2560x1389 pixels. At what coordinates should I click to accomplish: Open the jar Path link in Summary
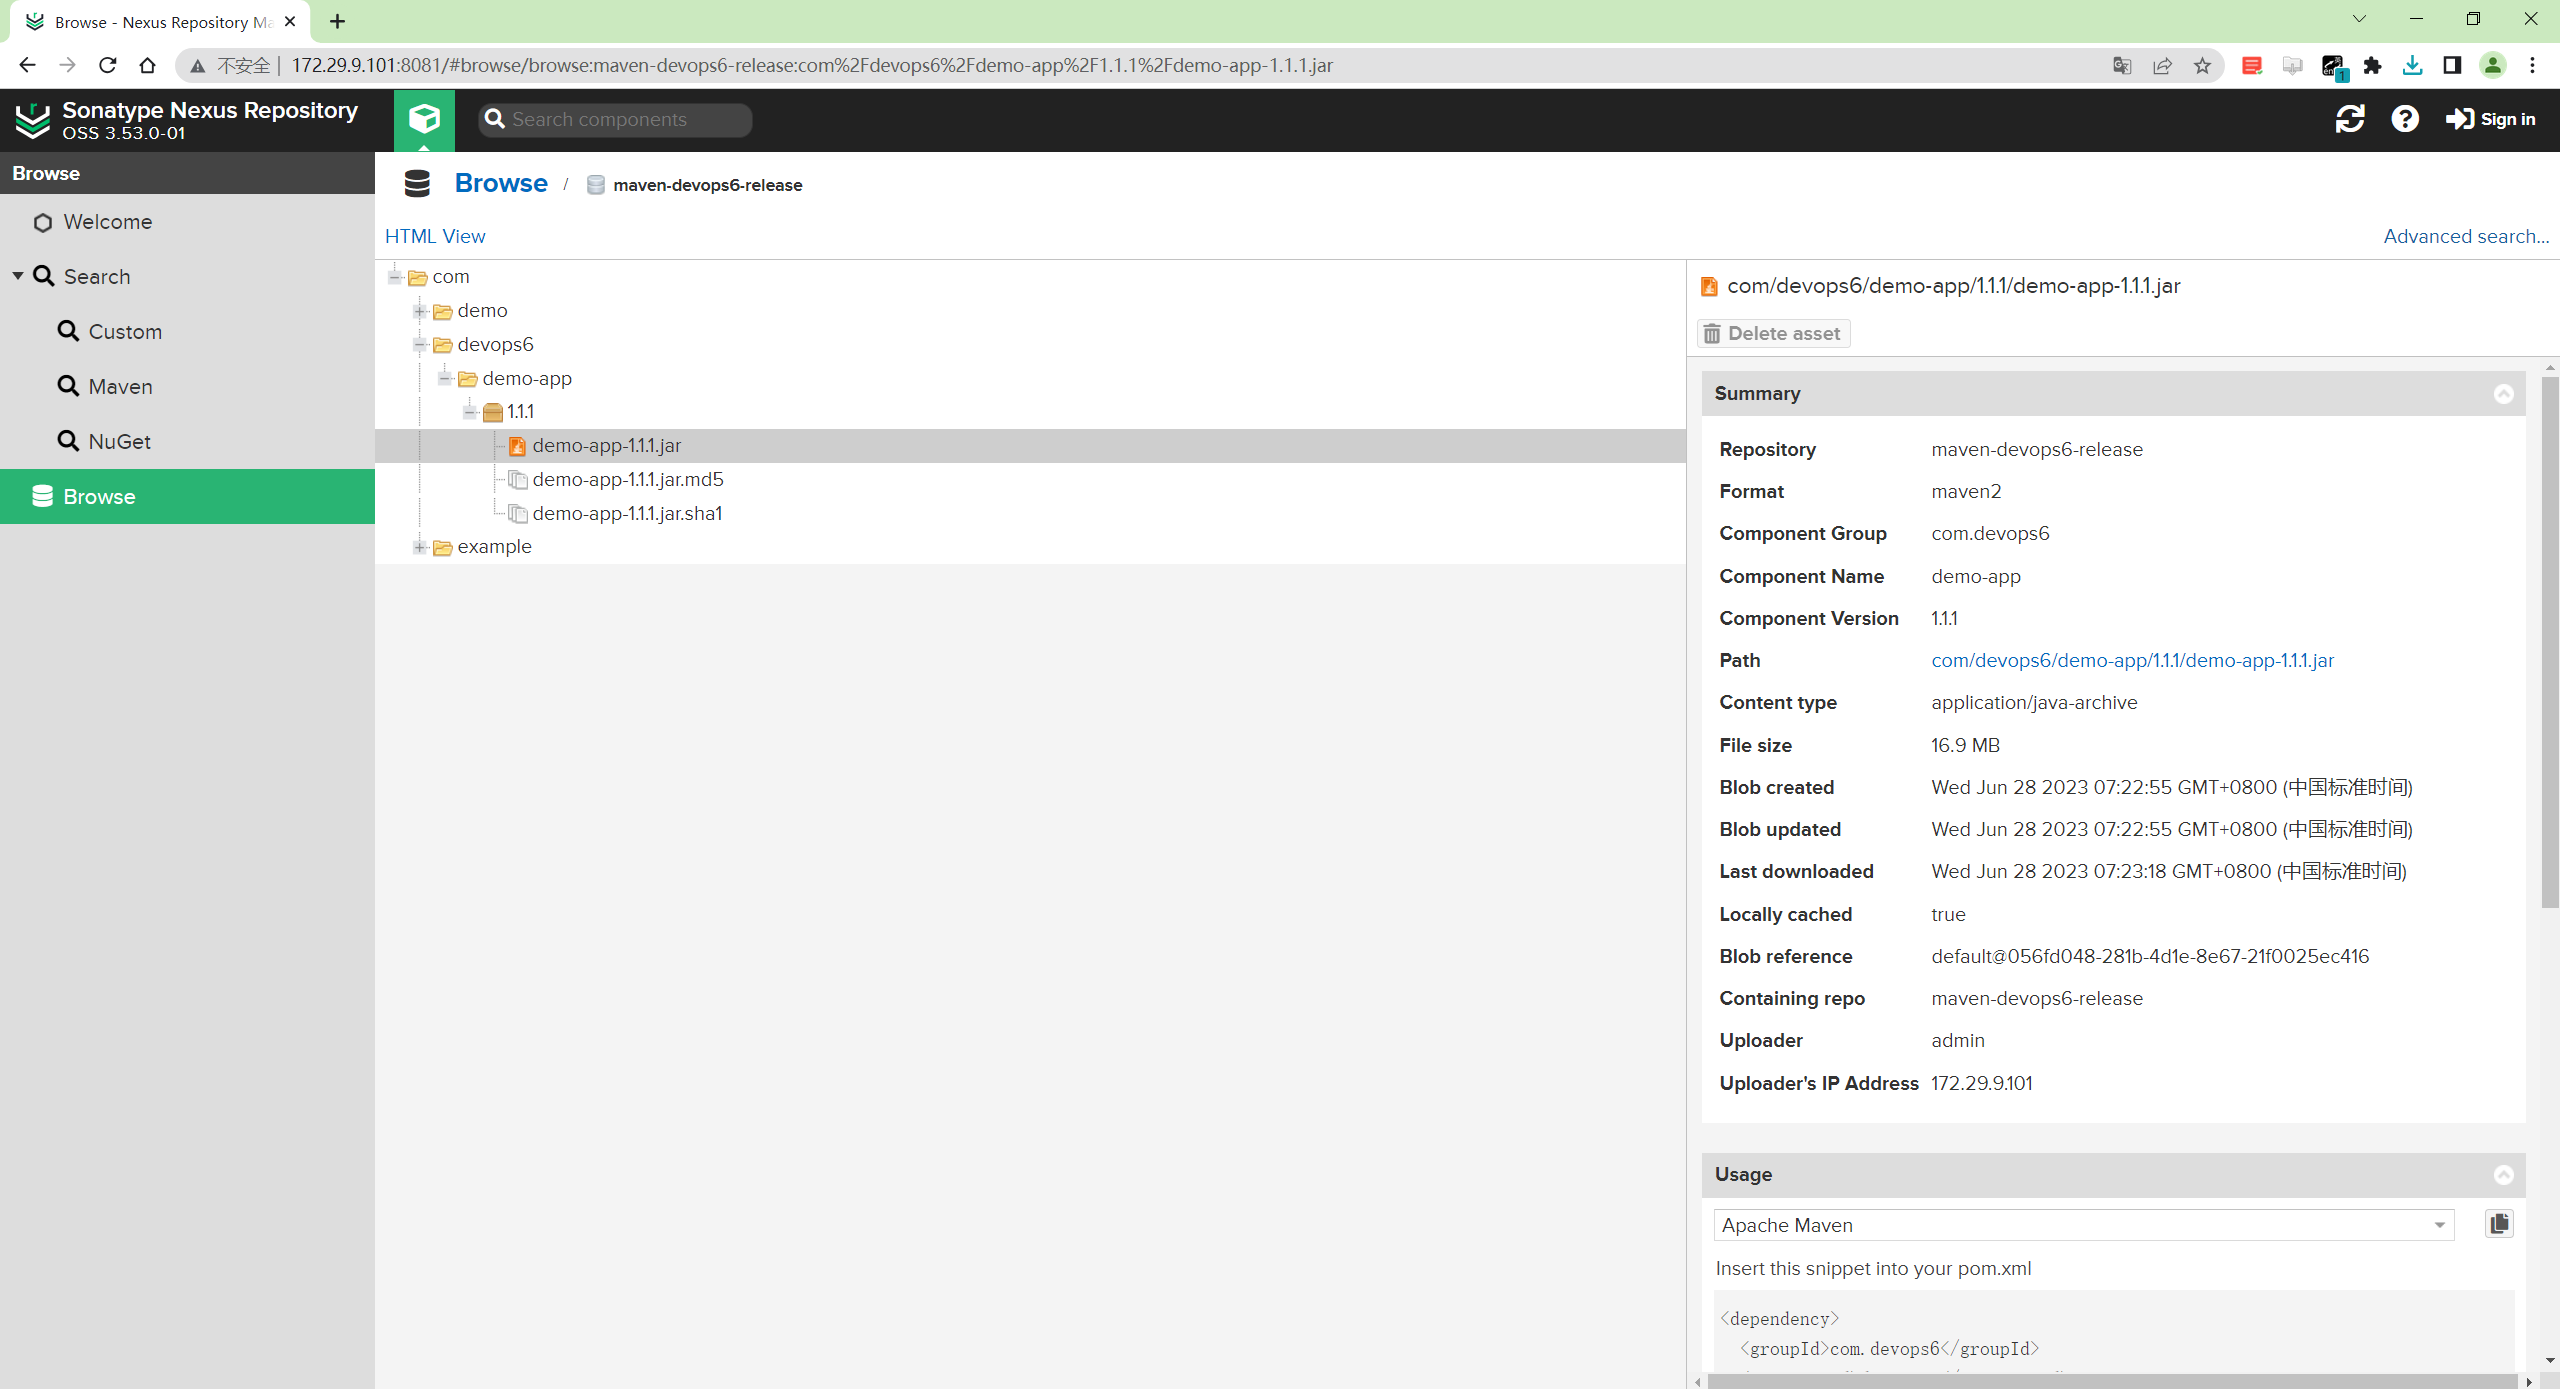tap(2132, 660)
